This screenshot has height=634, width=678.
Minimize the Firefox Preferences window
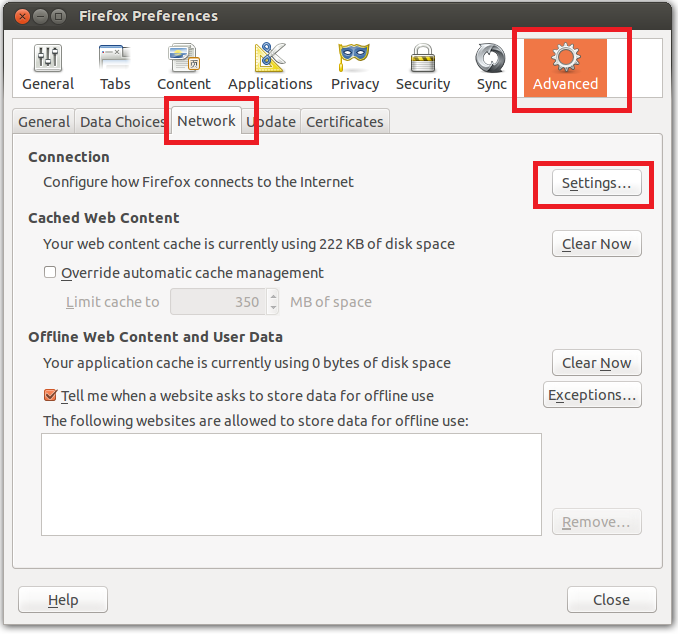pos(40,16)
